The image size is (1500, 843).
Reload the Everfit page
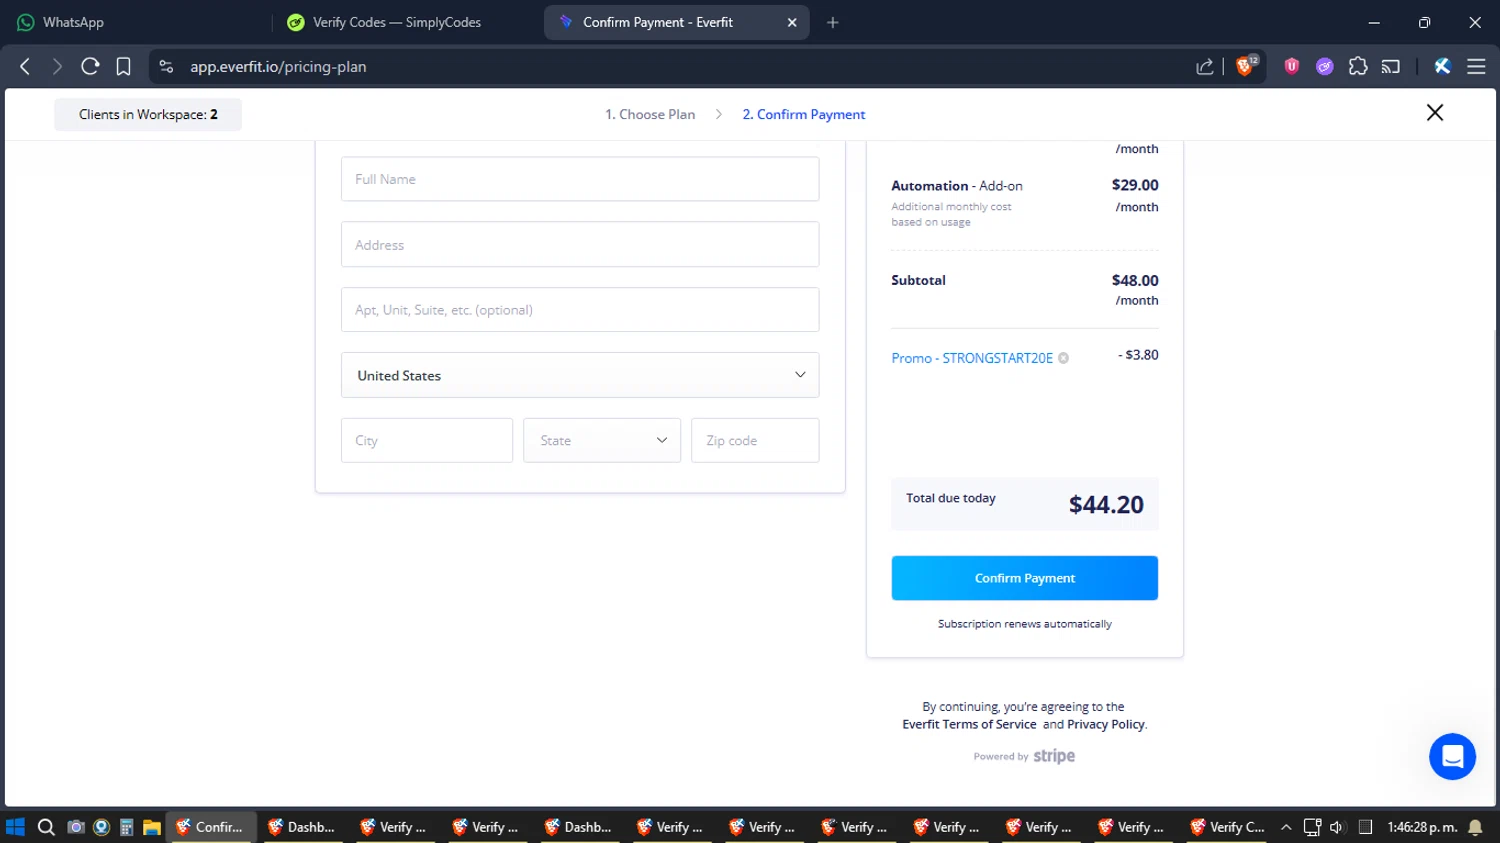(x=90, y=66)
